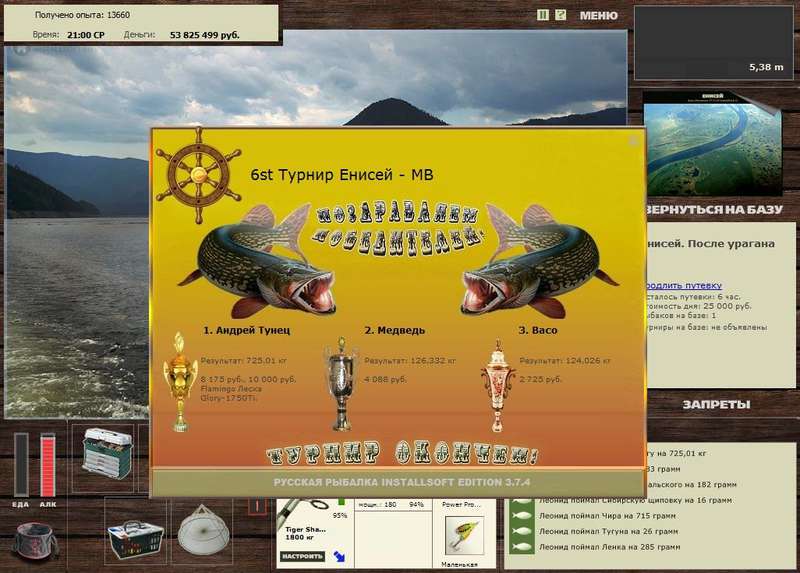Click the tournament title 6st Турнир Енисей - МВ

pos(342,175)
